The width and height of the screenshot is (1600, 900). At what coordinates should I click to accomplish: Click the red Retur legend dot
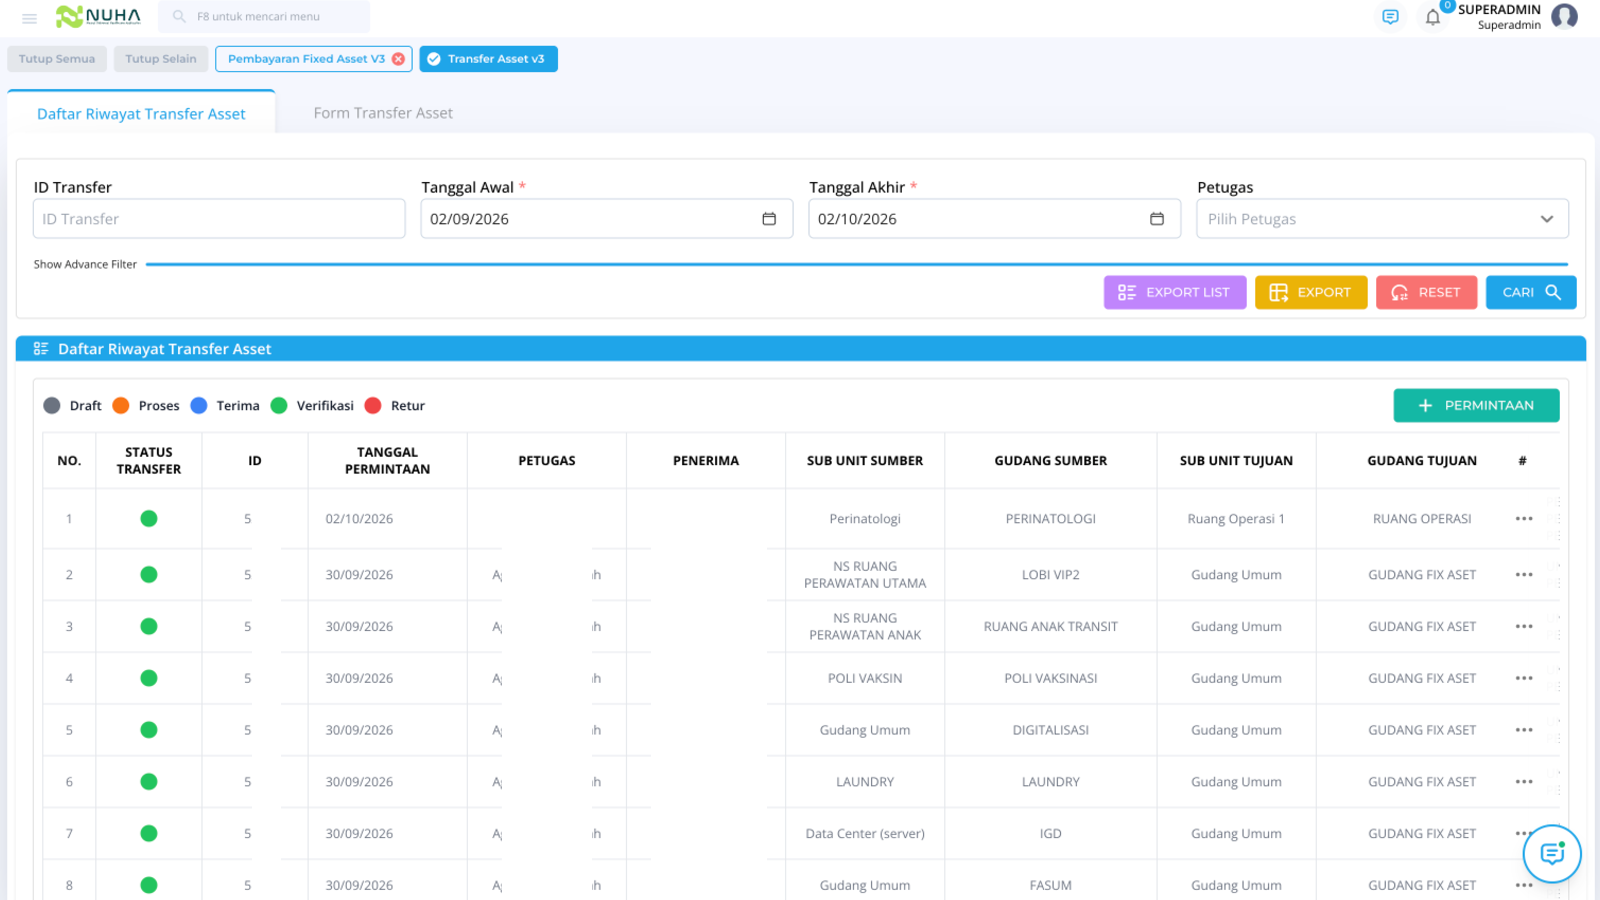[373, 406]
